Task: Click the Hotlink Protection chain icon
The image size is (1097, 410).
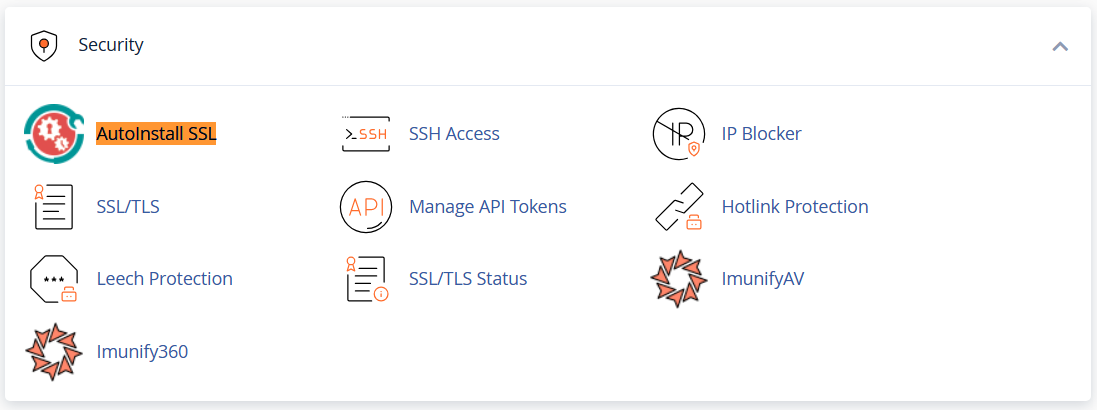Action: (678, 206)
